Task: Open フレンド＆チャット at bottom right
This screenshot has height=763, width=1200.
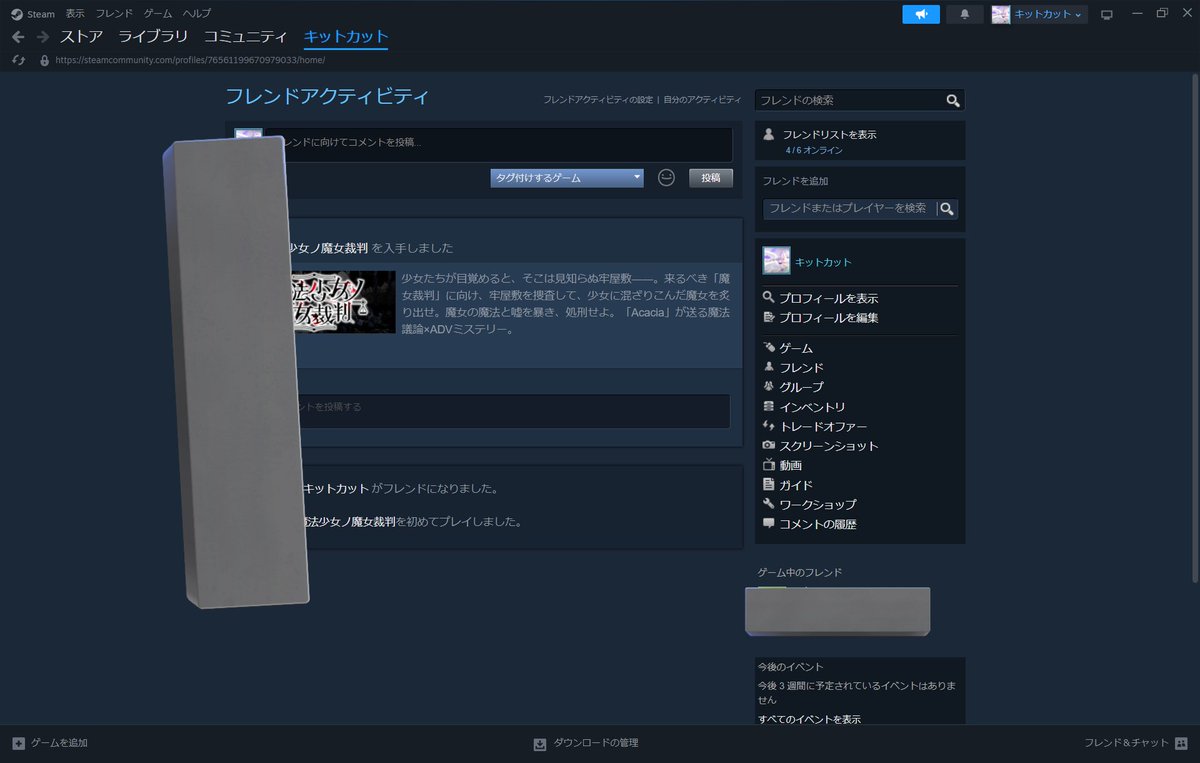Action: pyautogui.click(x=1136, y=743)
